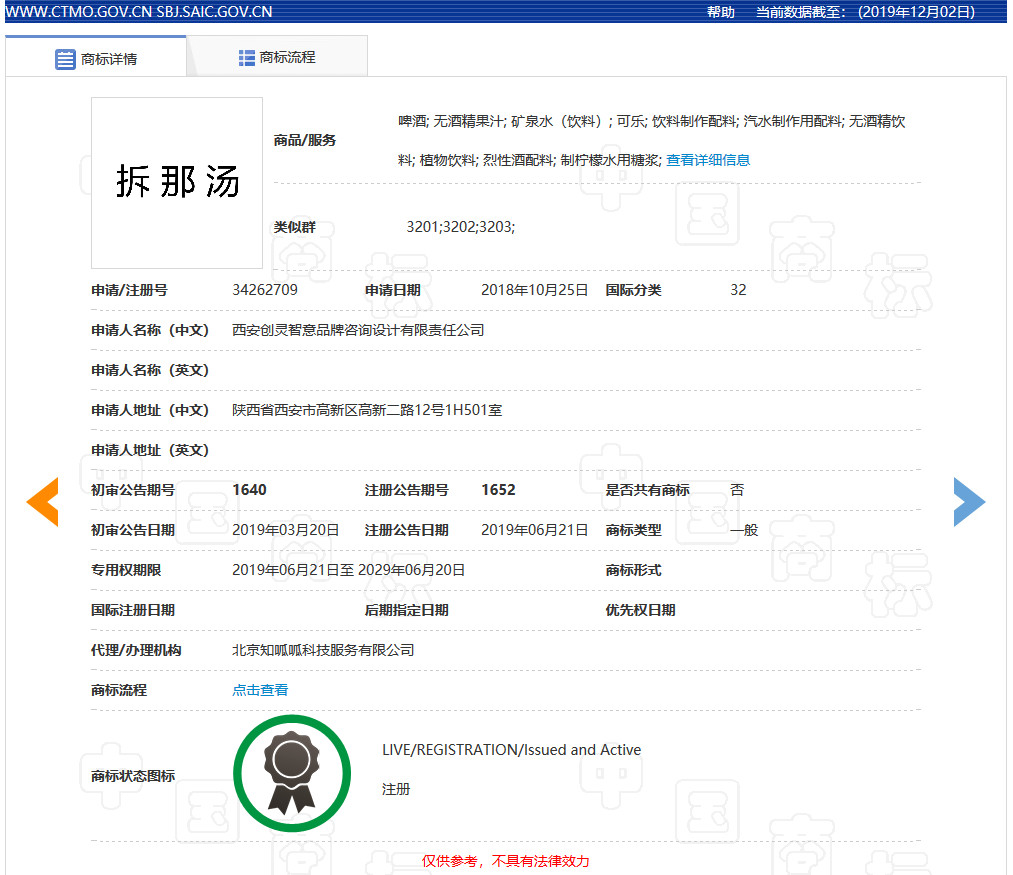
Task: Open the 帮助 help link
Action: point(721,12)
